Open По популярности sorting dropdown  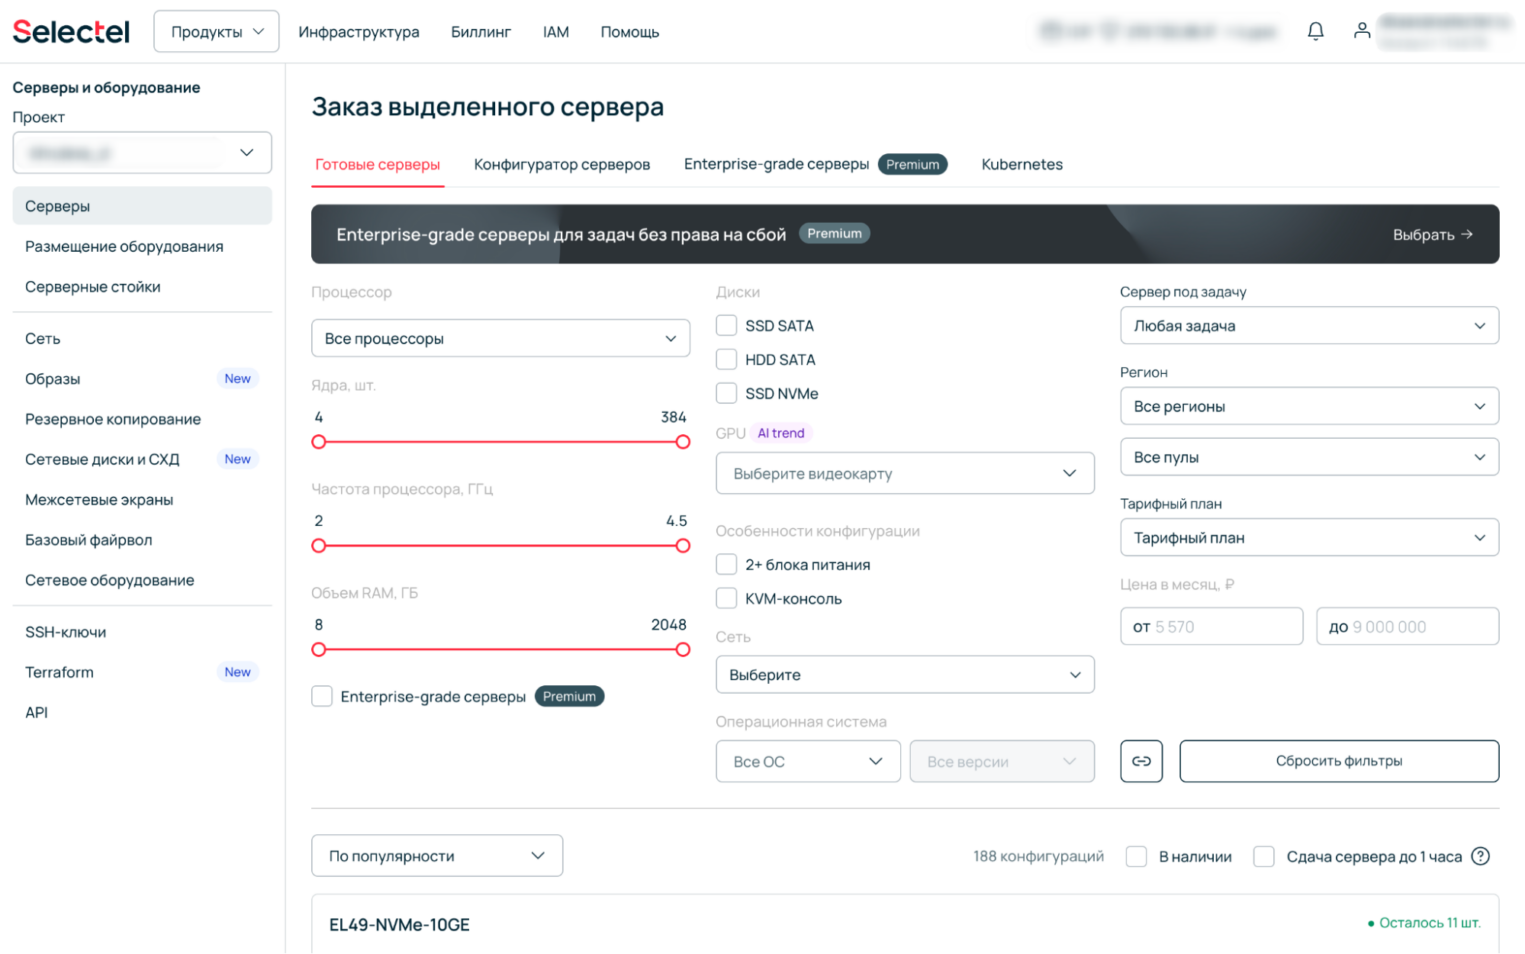click(437, 856)
